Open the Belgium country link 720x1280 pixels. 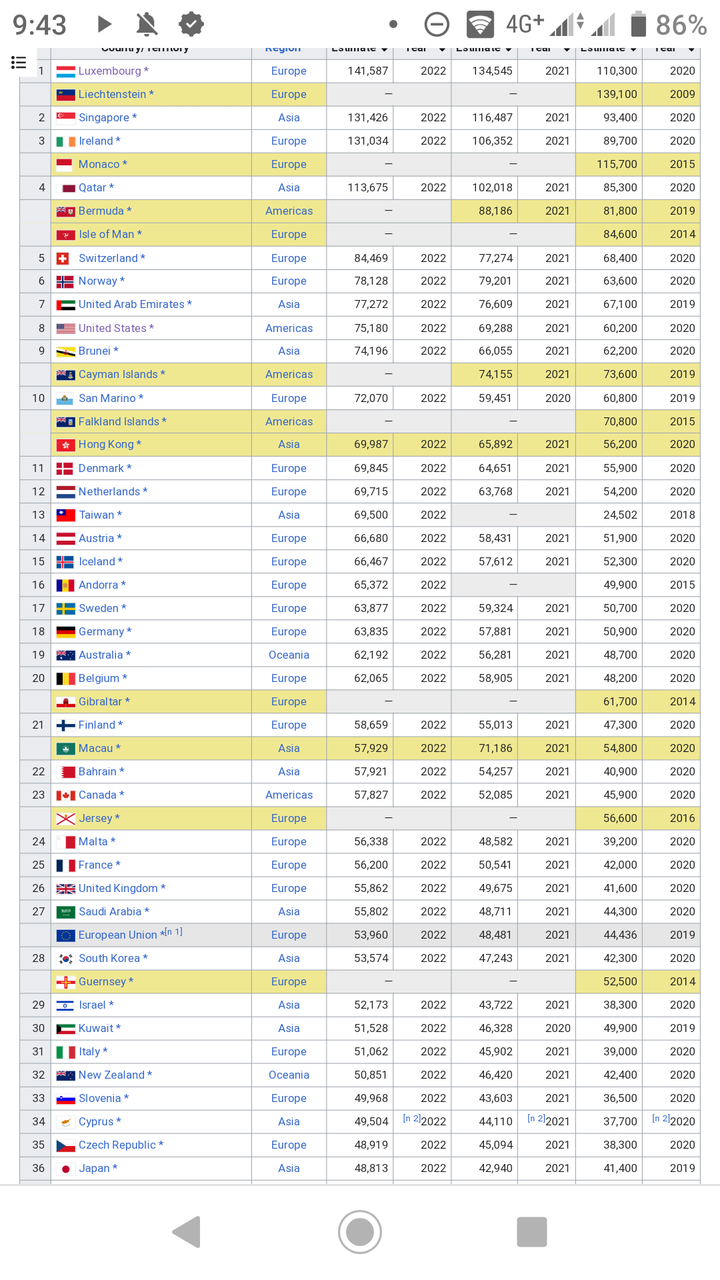(99, 678)
